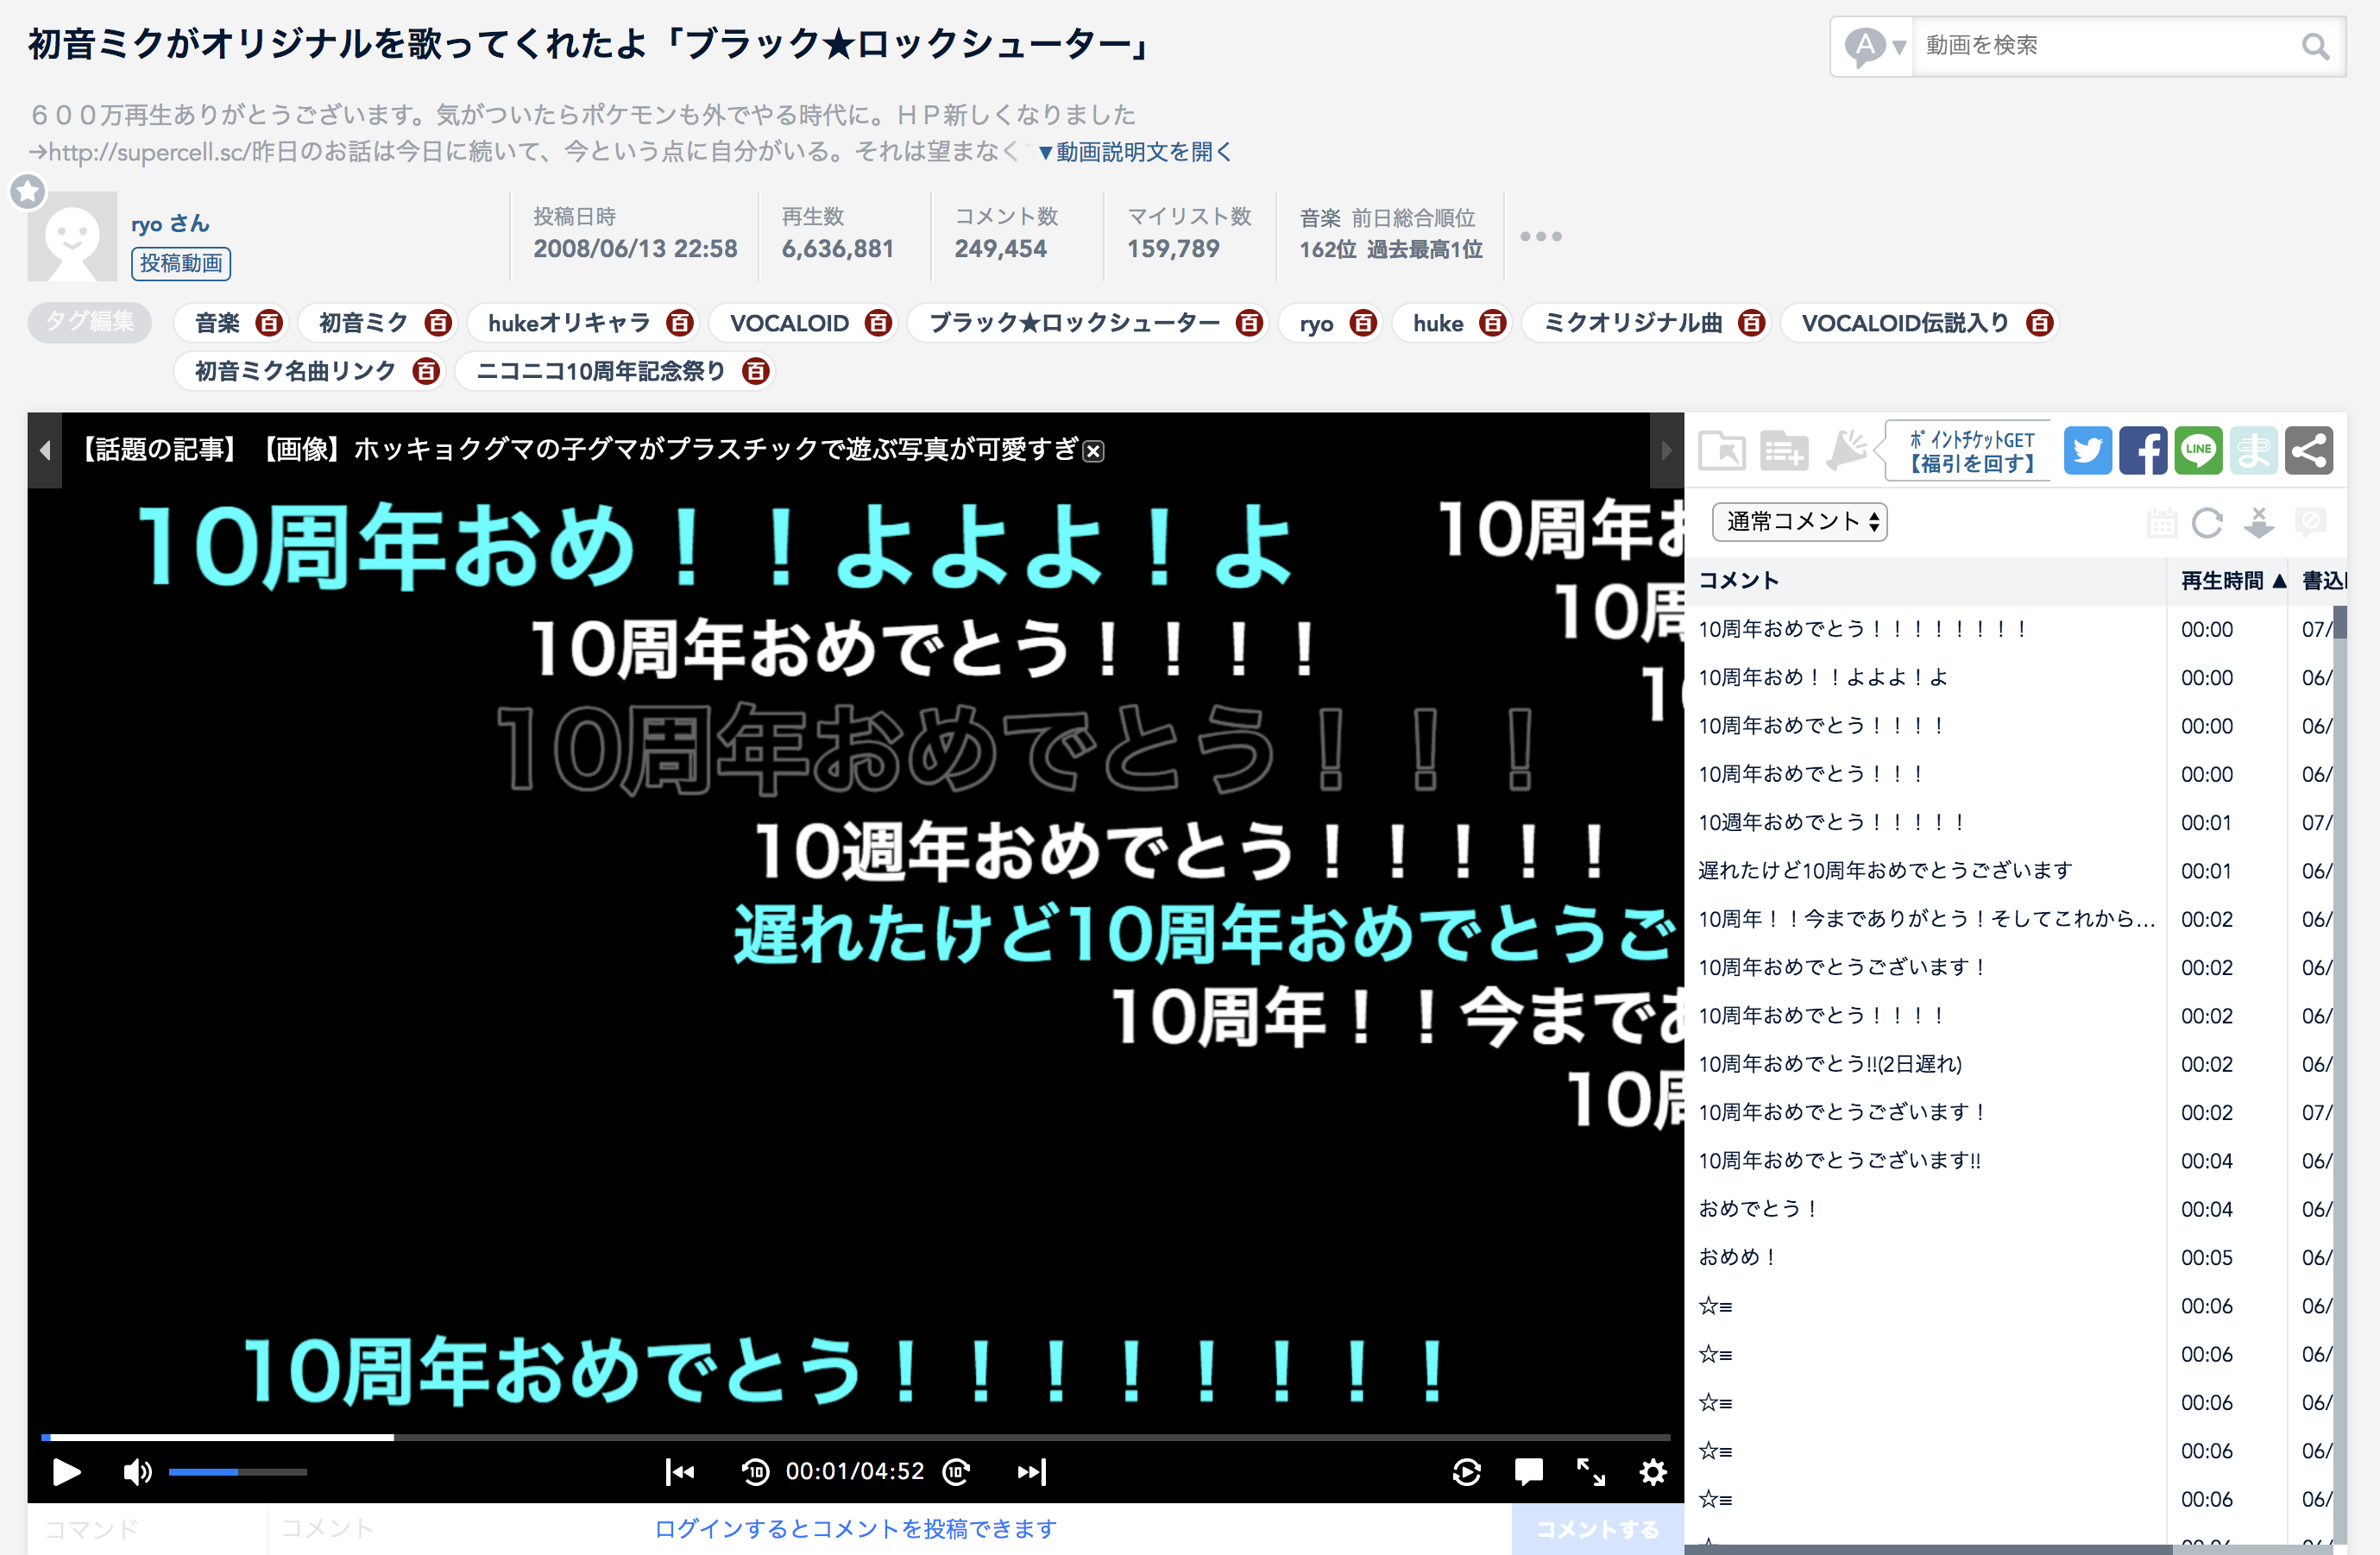Image resolution: width=2380 pixels, height=1555 pixels.
Task: Skip back 10 seconds
Action: tap(755, 1471)
